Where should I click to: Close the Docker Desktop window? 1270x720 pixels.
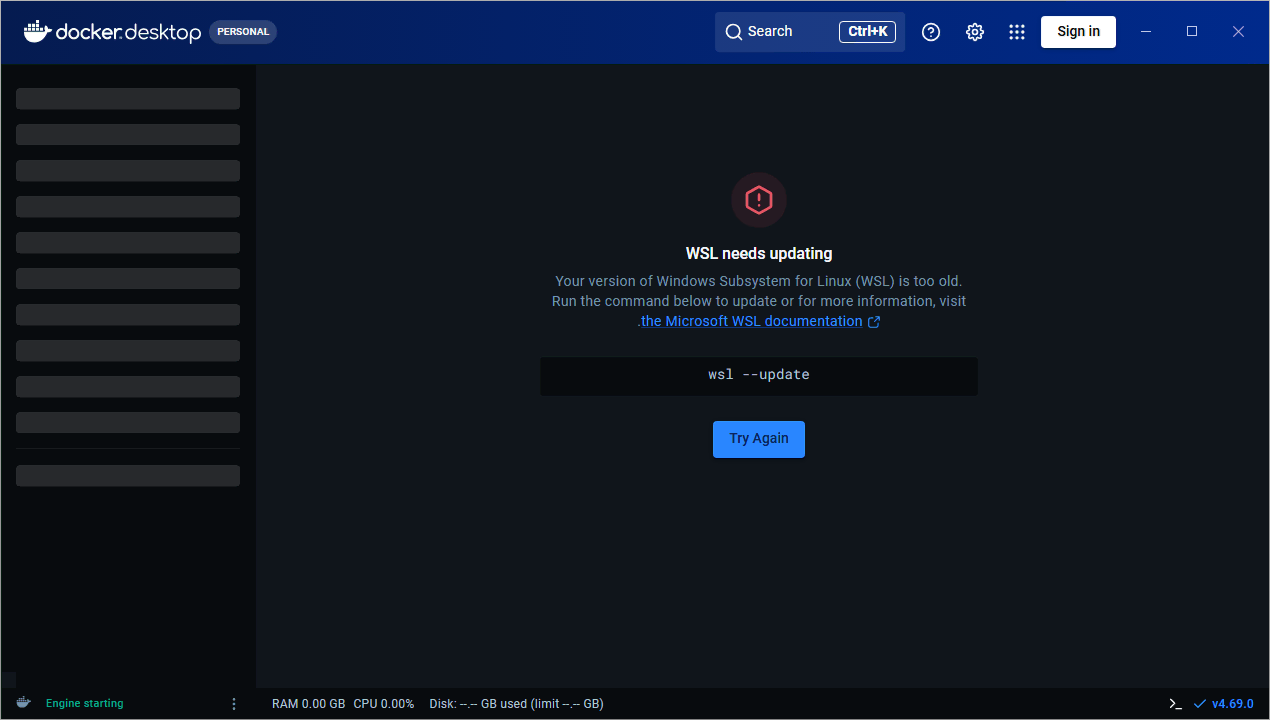1238,32
